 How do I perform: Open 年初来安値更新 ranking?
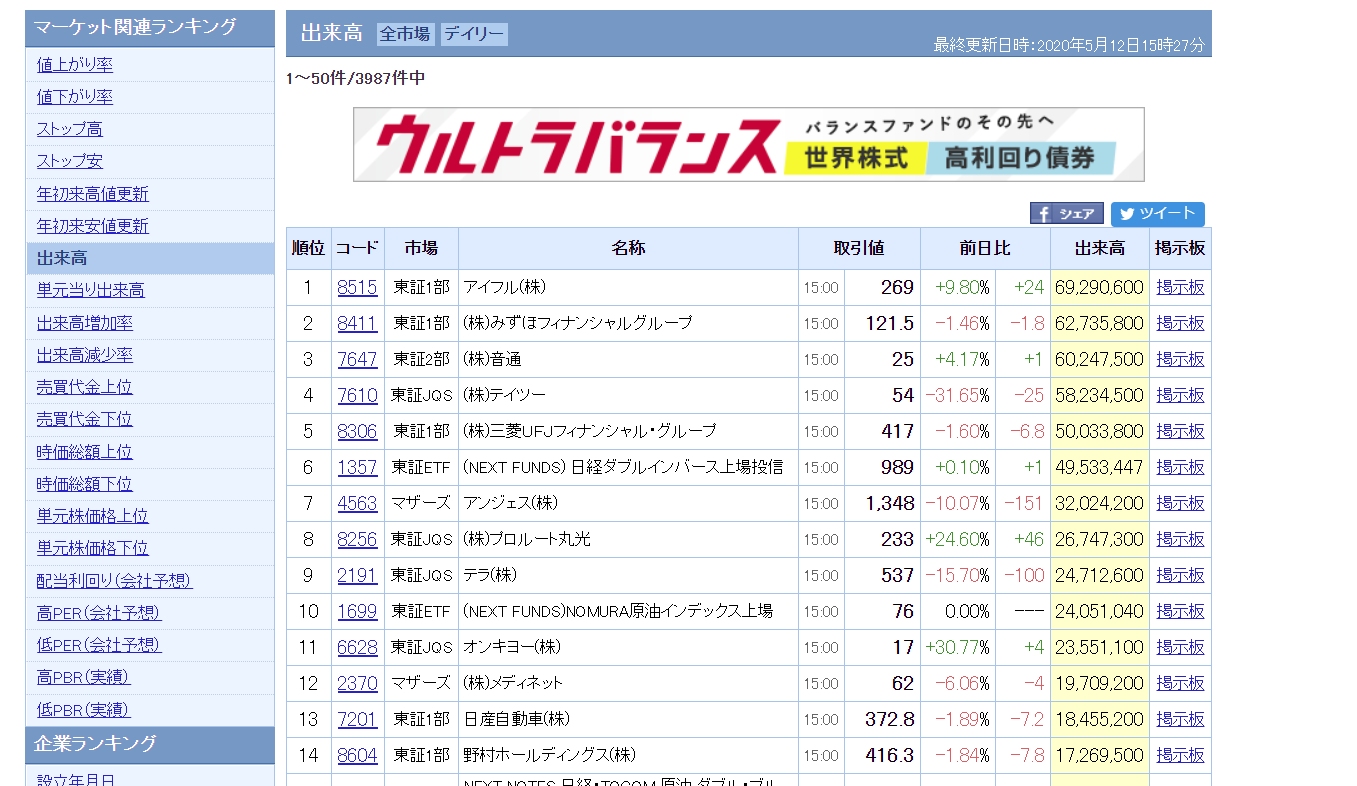93,226
